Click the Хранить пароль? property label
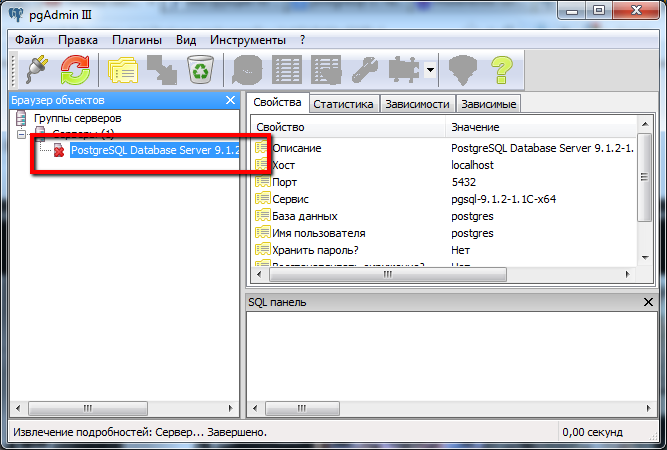 click(315, 250)
